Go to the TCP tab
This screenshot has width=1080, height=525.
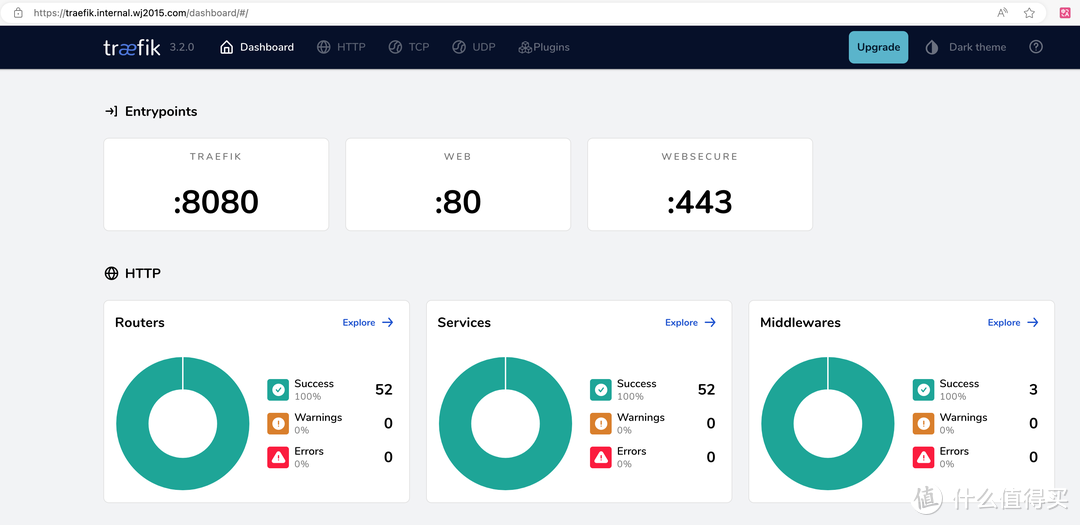click(x=409, y=47)
